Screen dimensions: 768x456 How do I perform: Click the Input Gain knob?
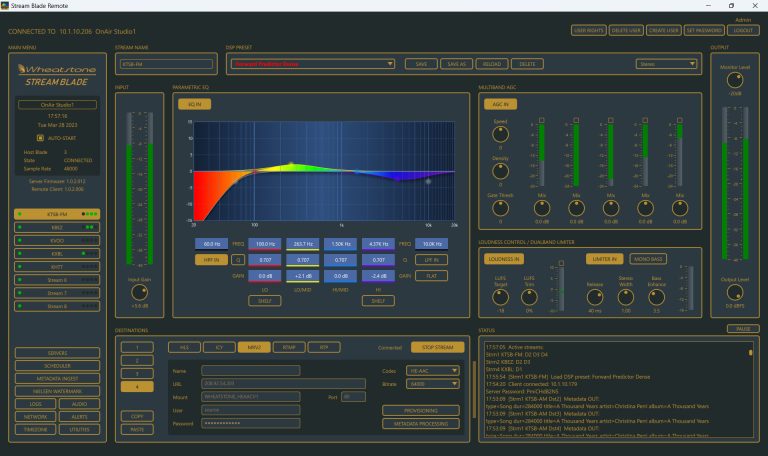click(138, 292)
